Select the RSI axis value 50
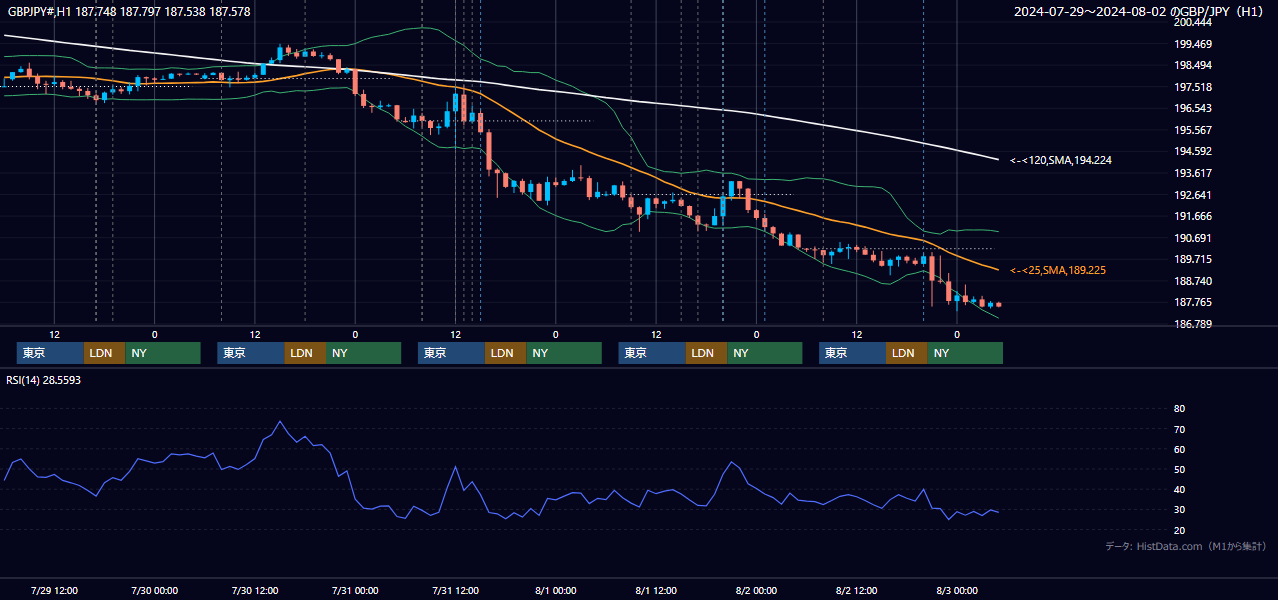 1179,469
